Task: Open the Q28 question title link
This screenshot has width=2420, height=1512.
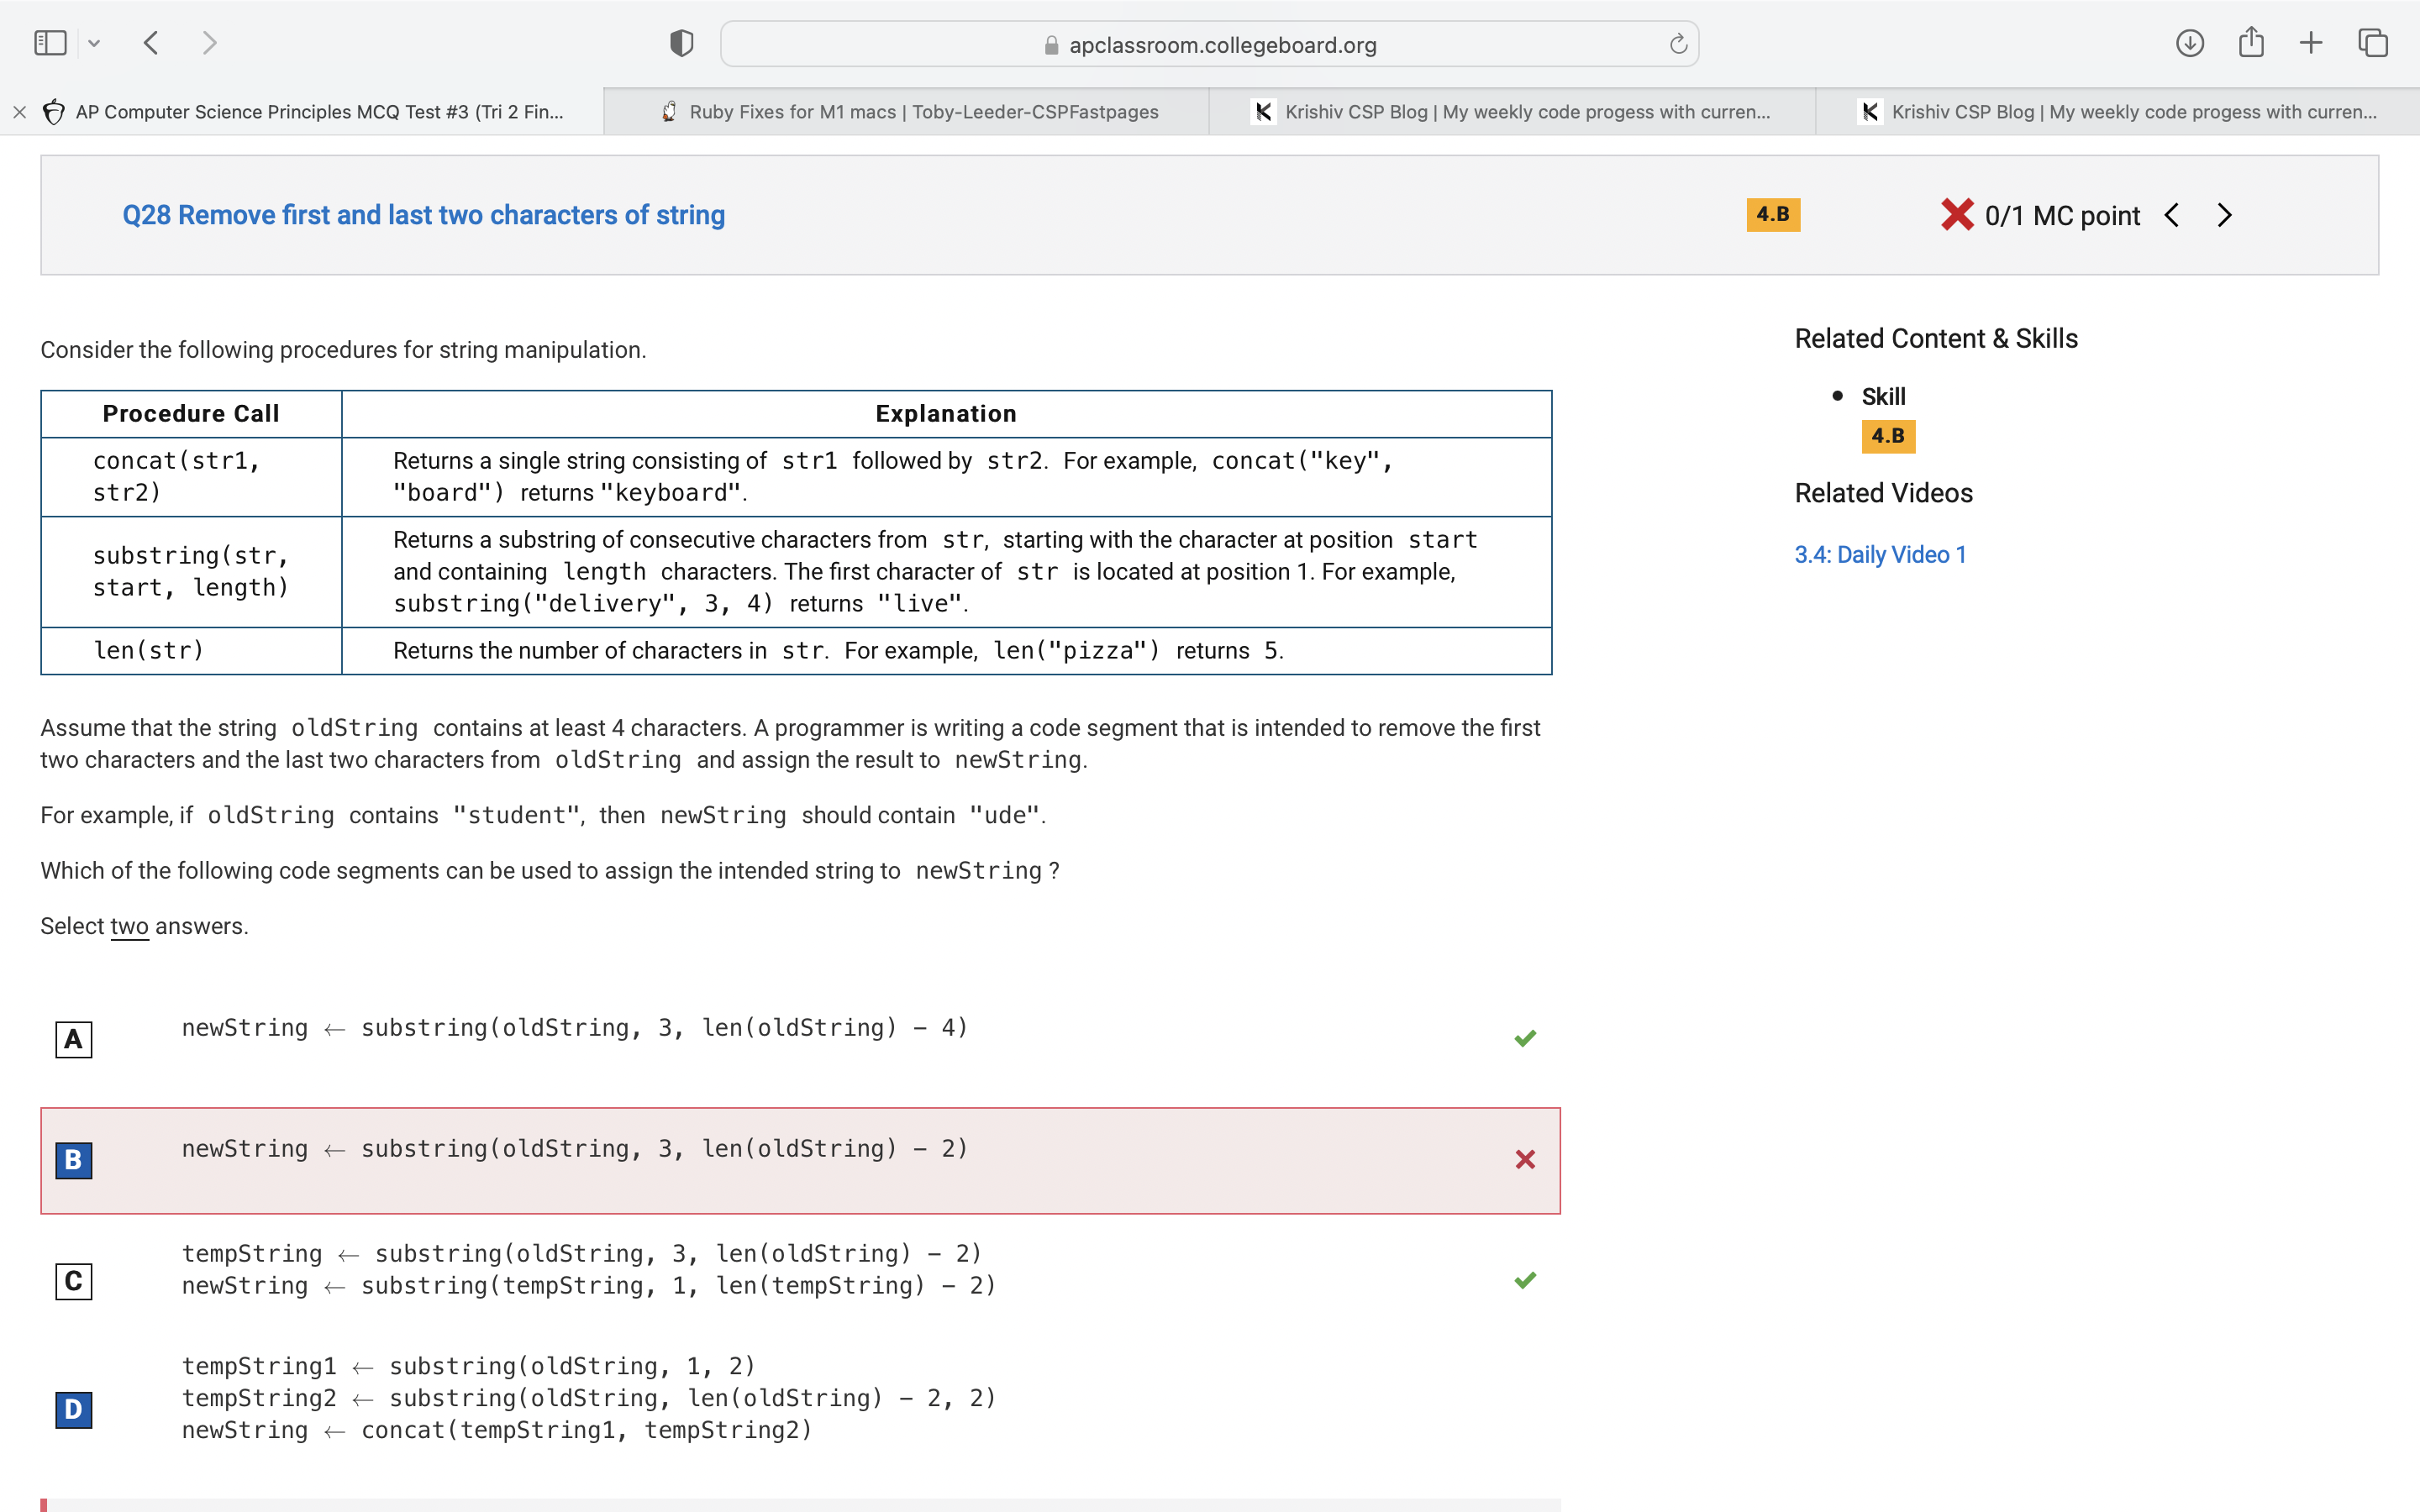Action: tap(423, 215)
